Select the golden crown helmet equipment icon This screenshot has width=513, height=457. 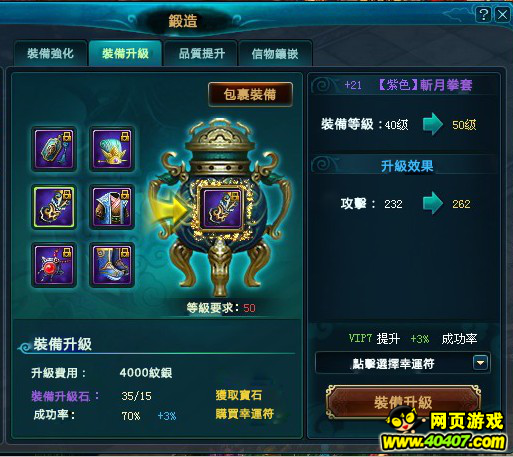[112, 149]
